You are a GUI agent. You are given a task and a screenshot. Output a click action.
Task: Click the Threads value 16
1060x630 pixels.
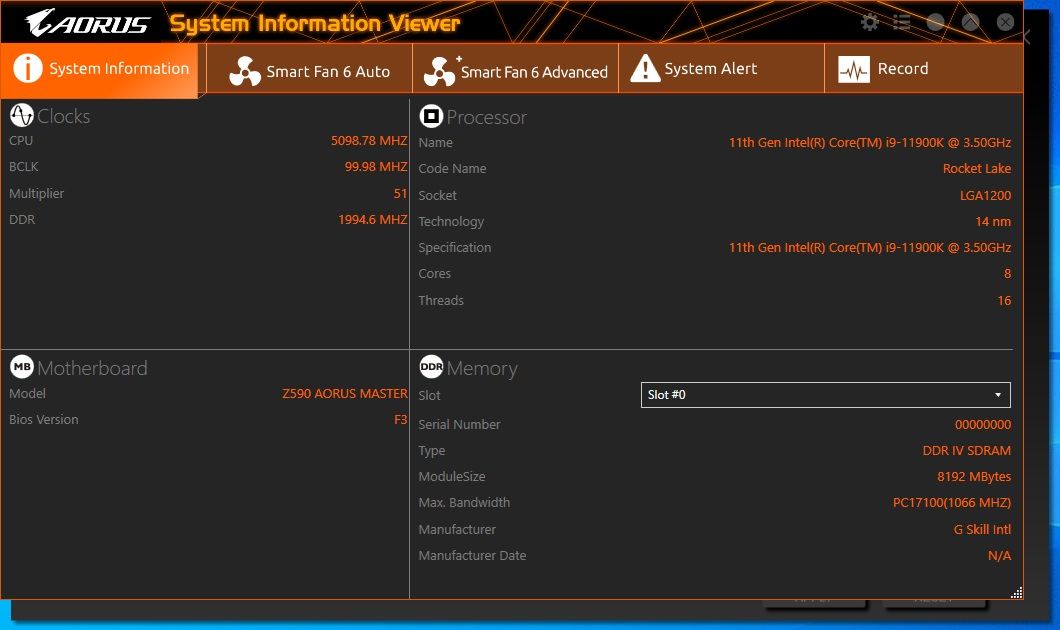pyautogui.click(x=1005, y=301)
